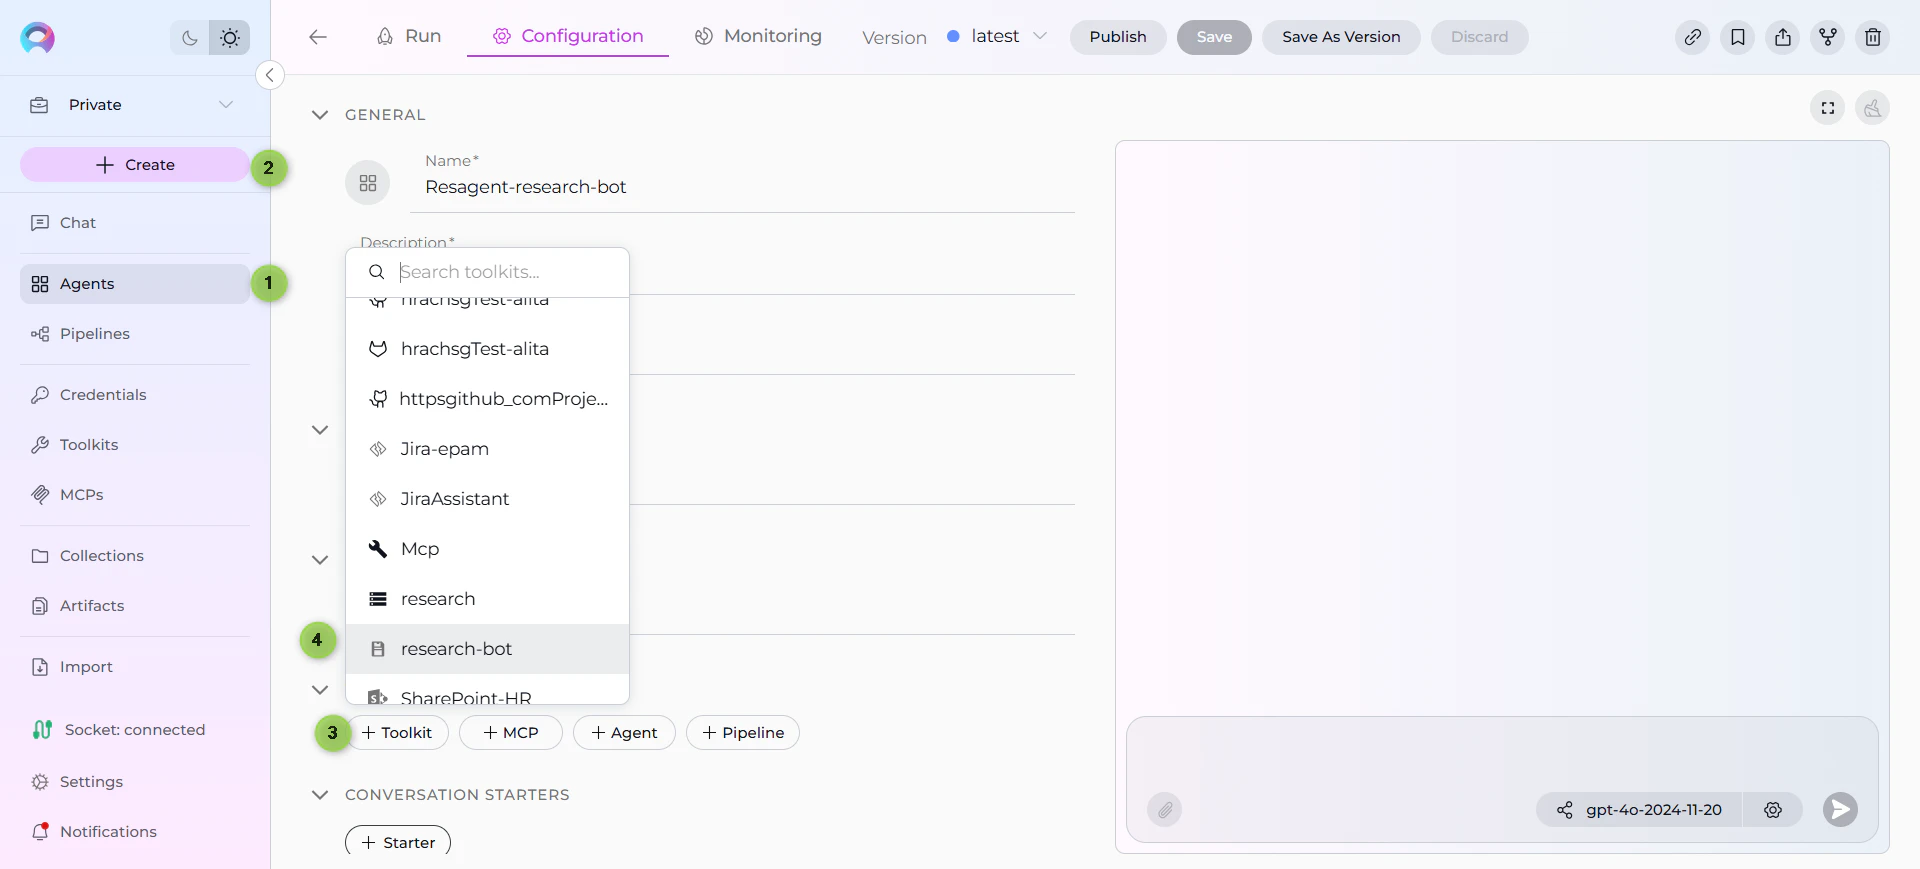Viewport: 1920px width, 869px height.
Task: Click the chat message input area
Action: point(1502,755)
